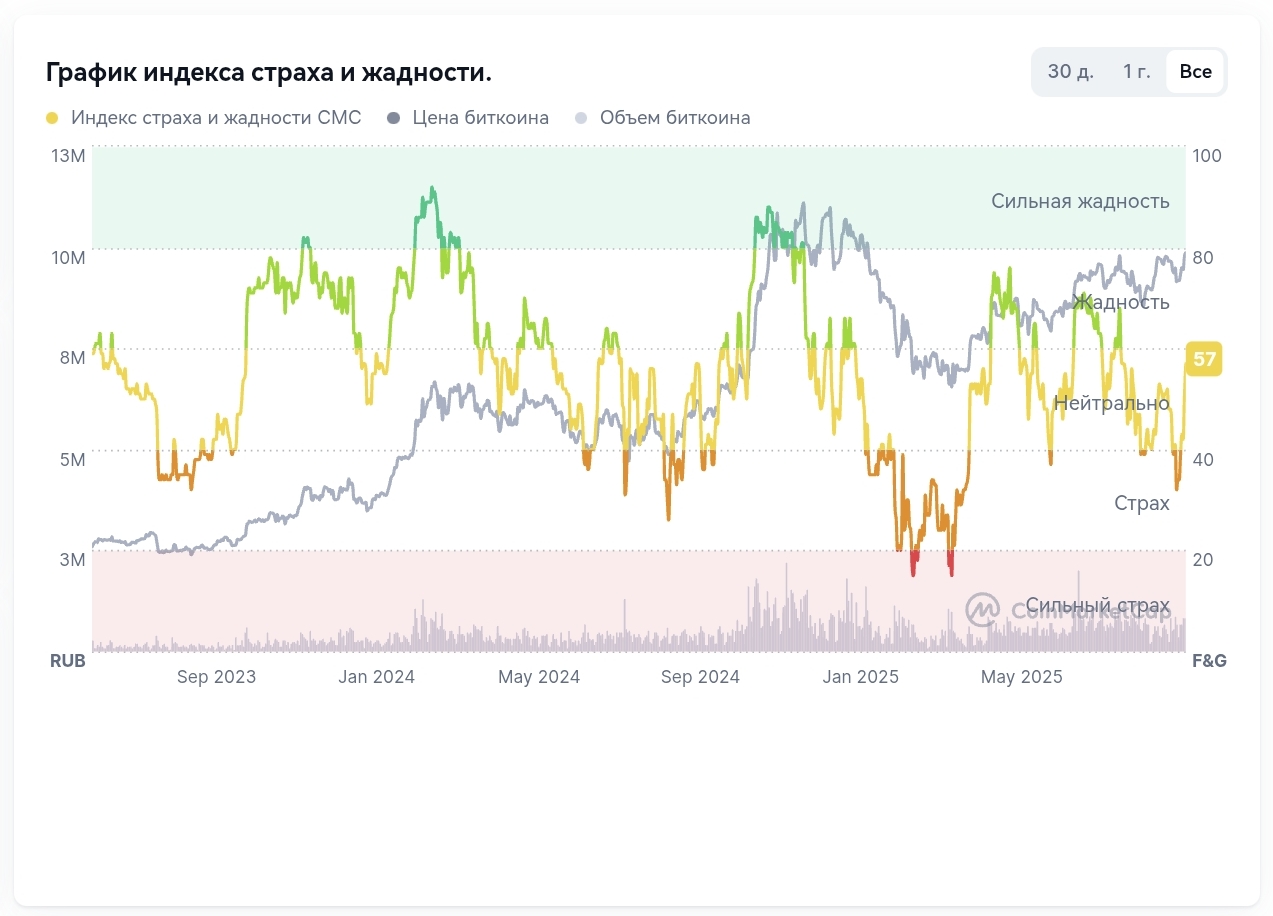Click the CoinMarketCap watermark logo
Image resolution: width=1273 pixels, height=916 pixels.
click(983, 608)
